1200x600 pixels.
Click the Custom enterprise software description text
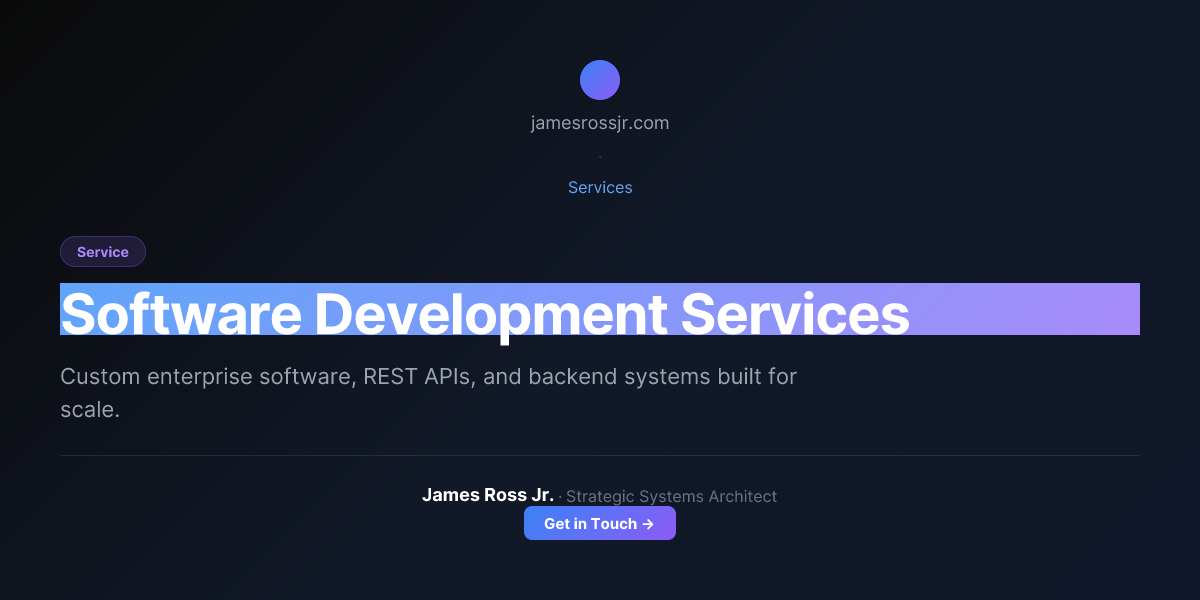[428, 393]
